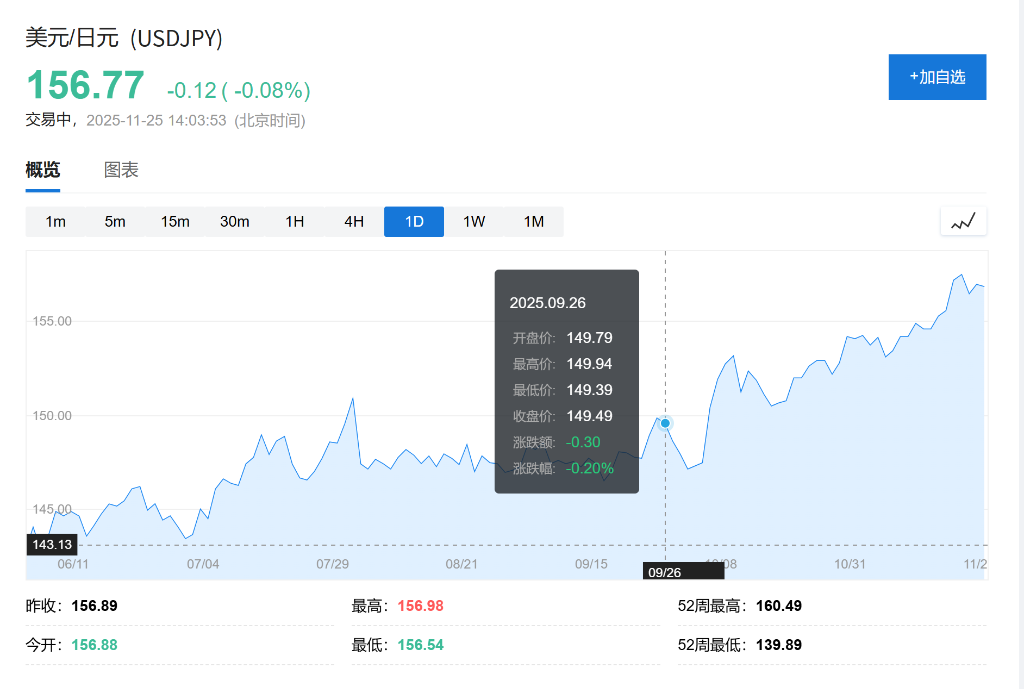Click the 07/29 date on the axis
Screen dimensions: 1024x689
coord(332,564)
